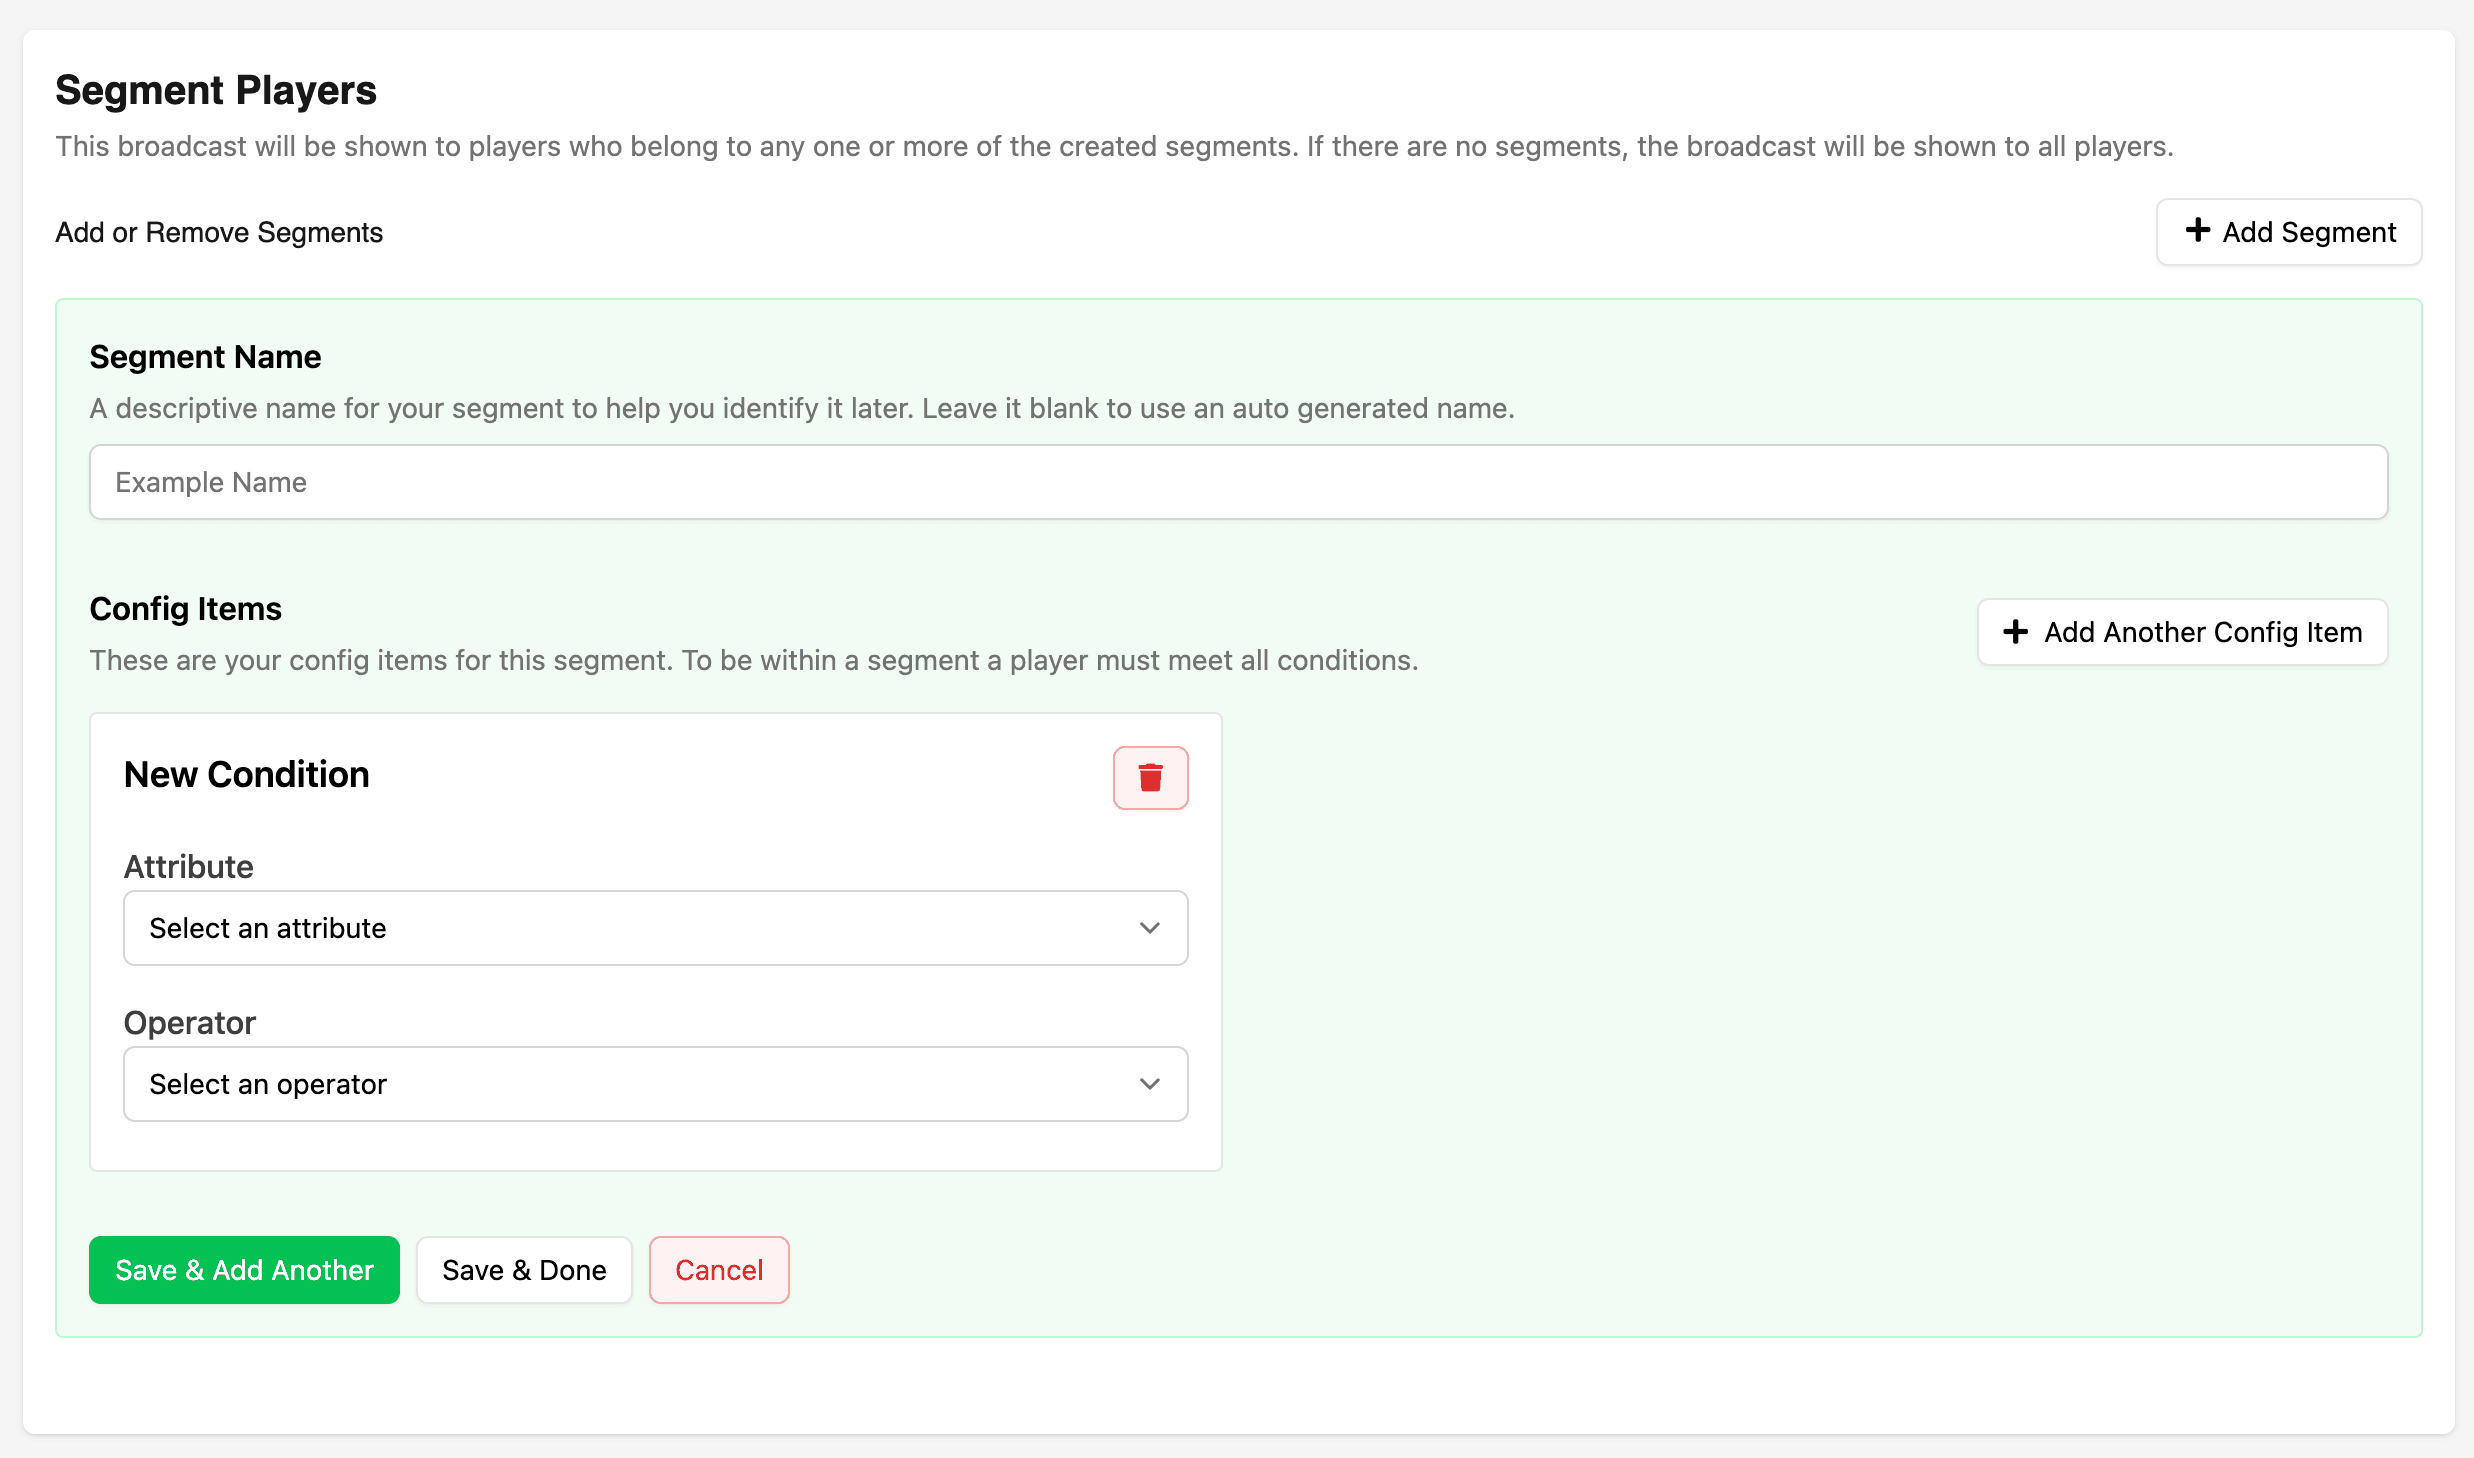Click the green Save & Add Another button

(244, 1270)
